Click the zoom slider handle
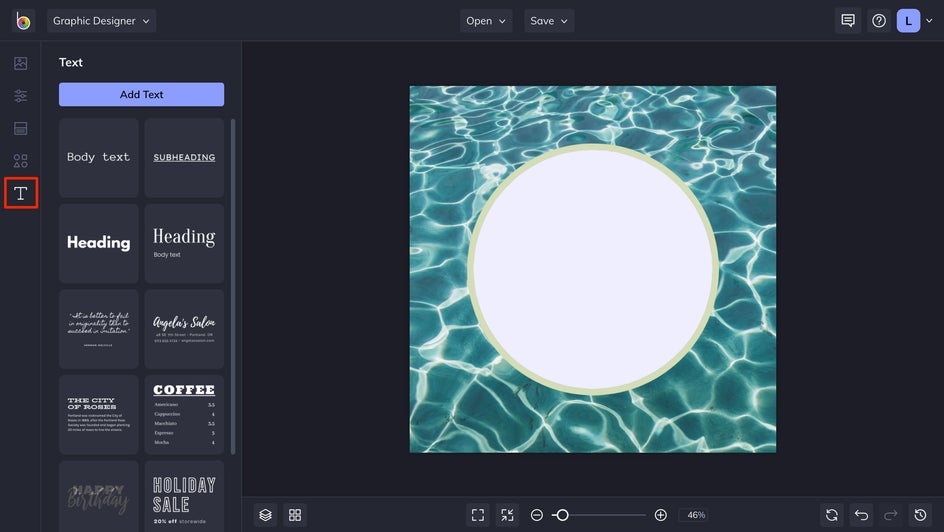 (x=562, y=515)
